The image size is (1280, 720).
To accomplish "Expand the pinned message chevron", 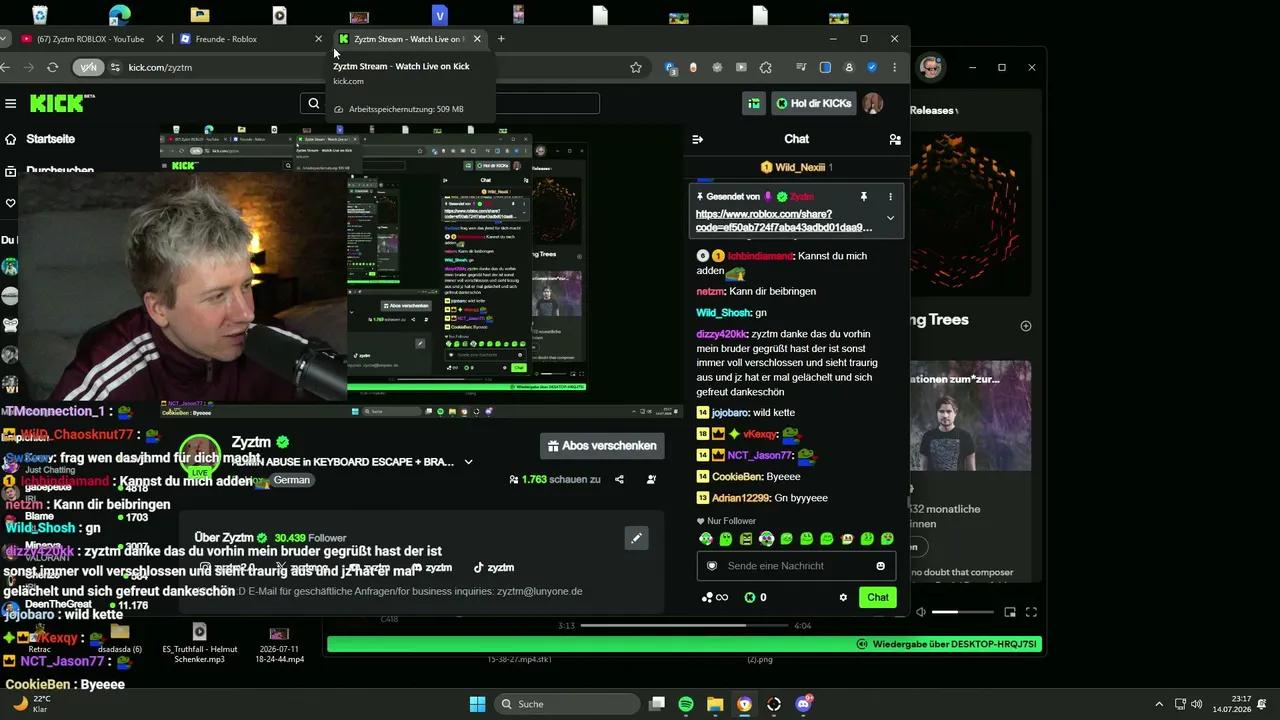I will [890, 218].
